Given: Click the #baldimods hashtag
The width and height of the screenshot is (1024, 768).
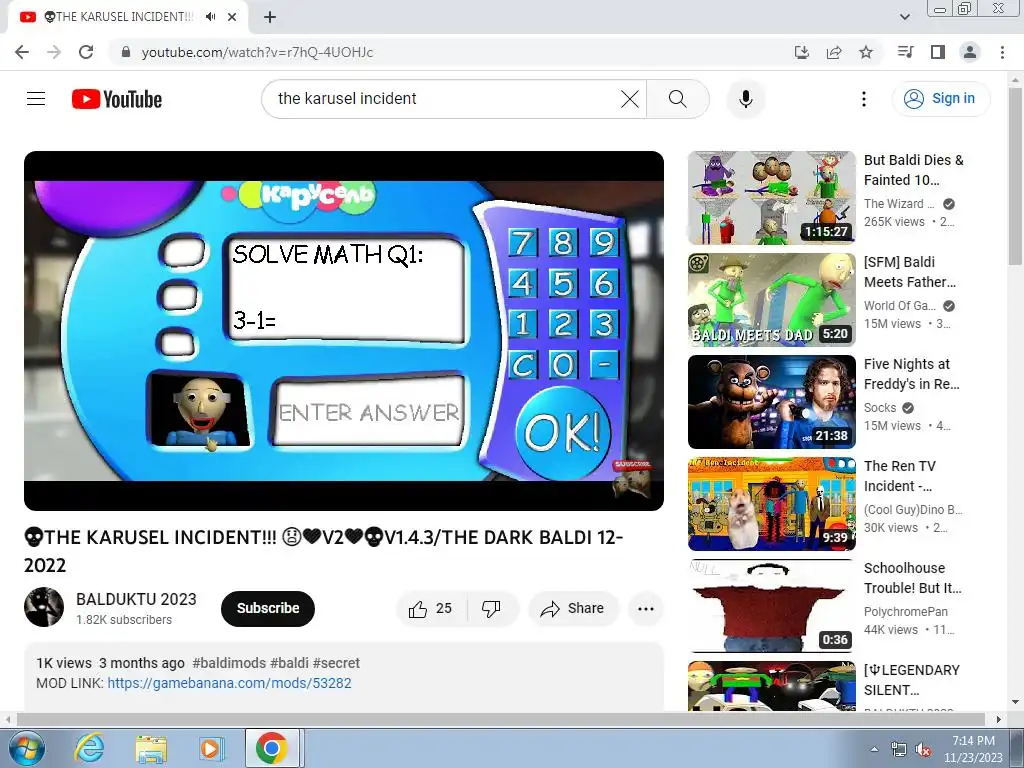Looking at the screenshot, I should click(x=229, y=663).
